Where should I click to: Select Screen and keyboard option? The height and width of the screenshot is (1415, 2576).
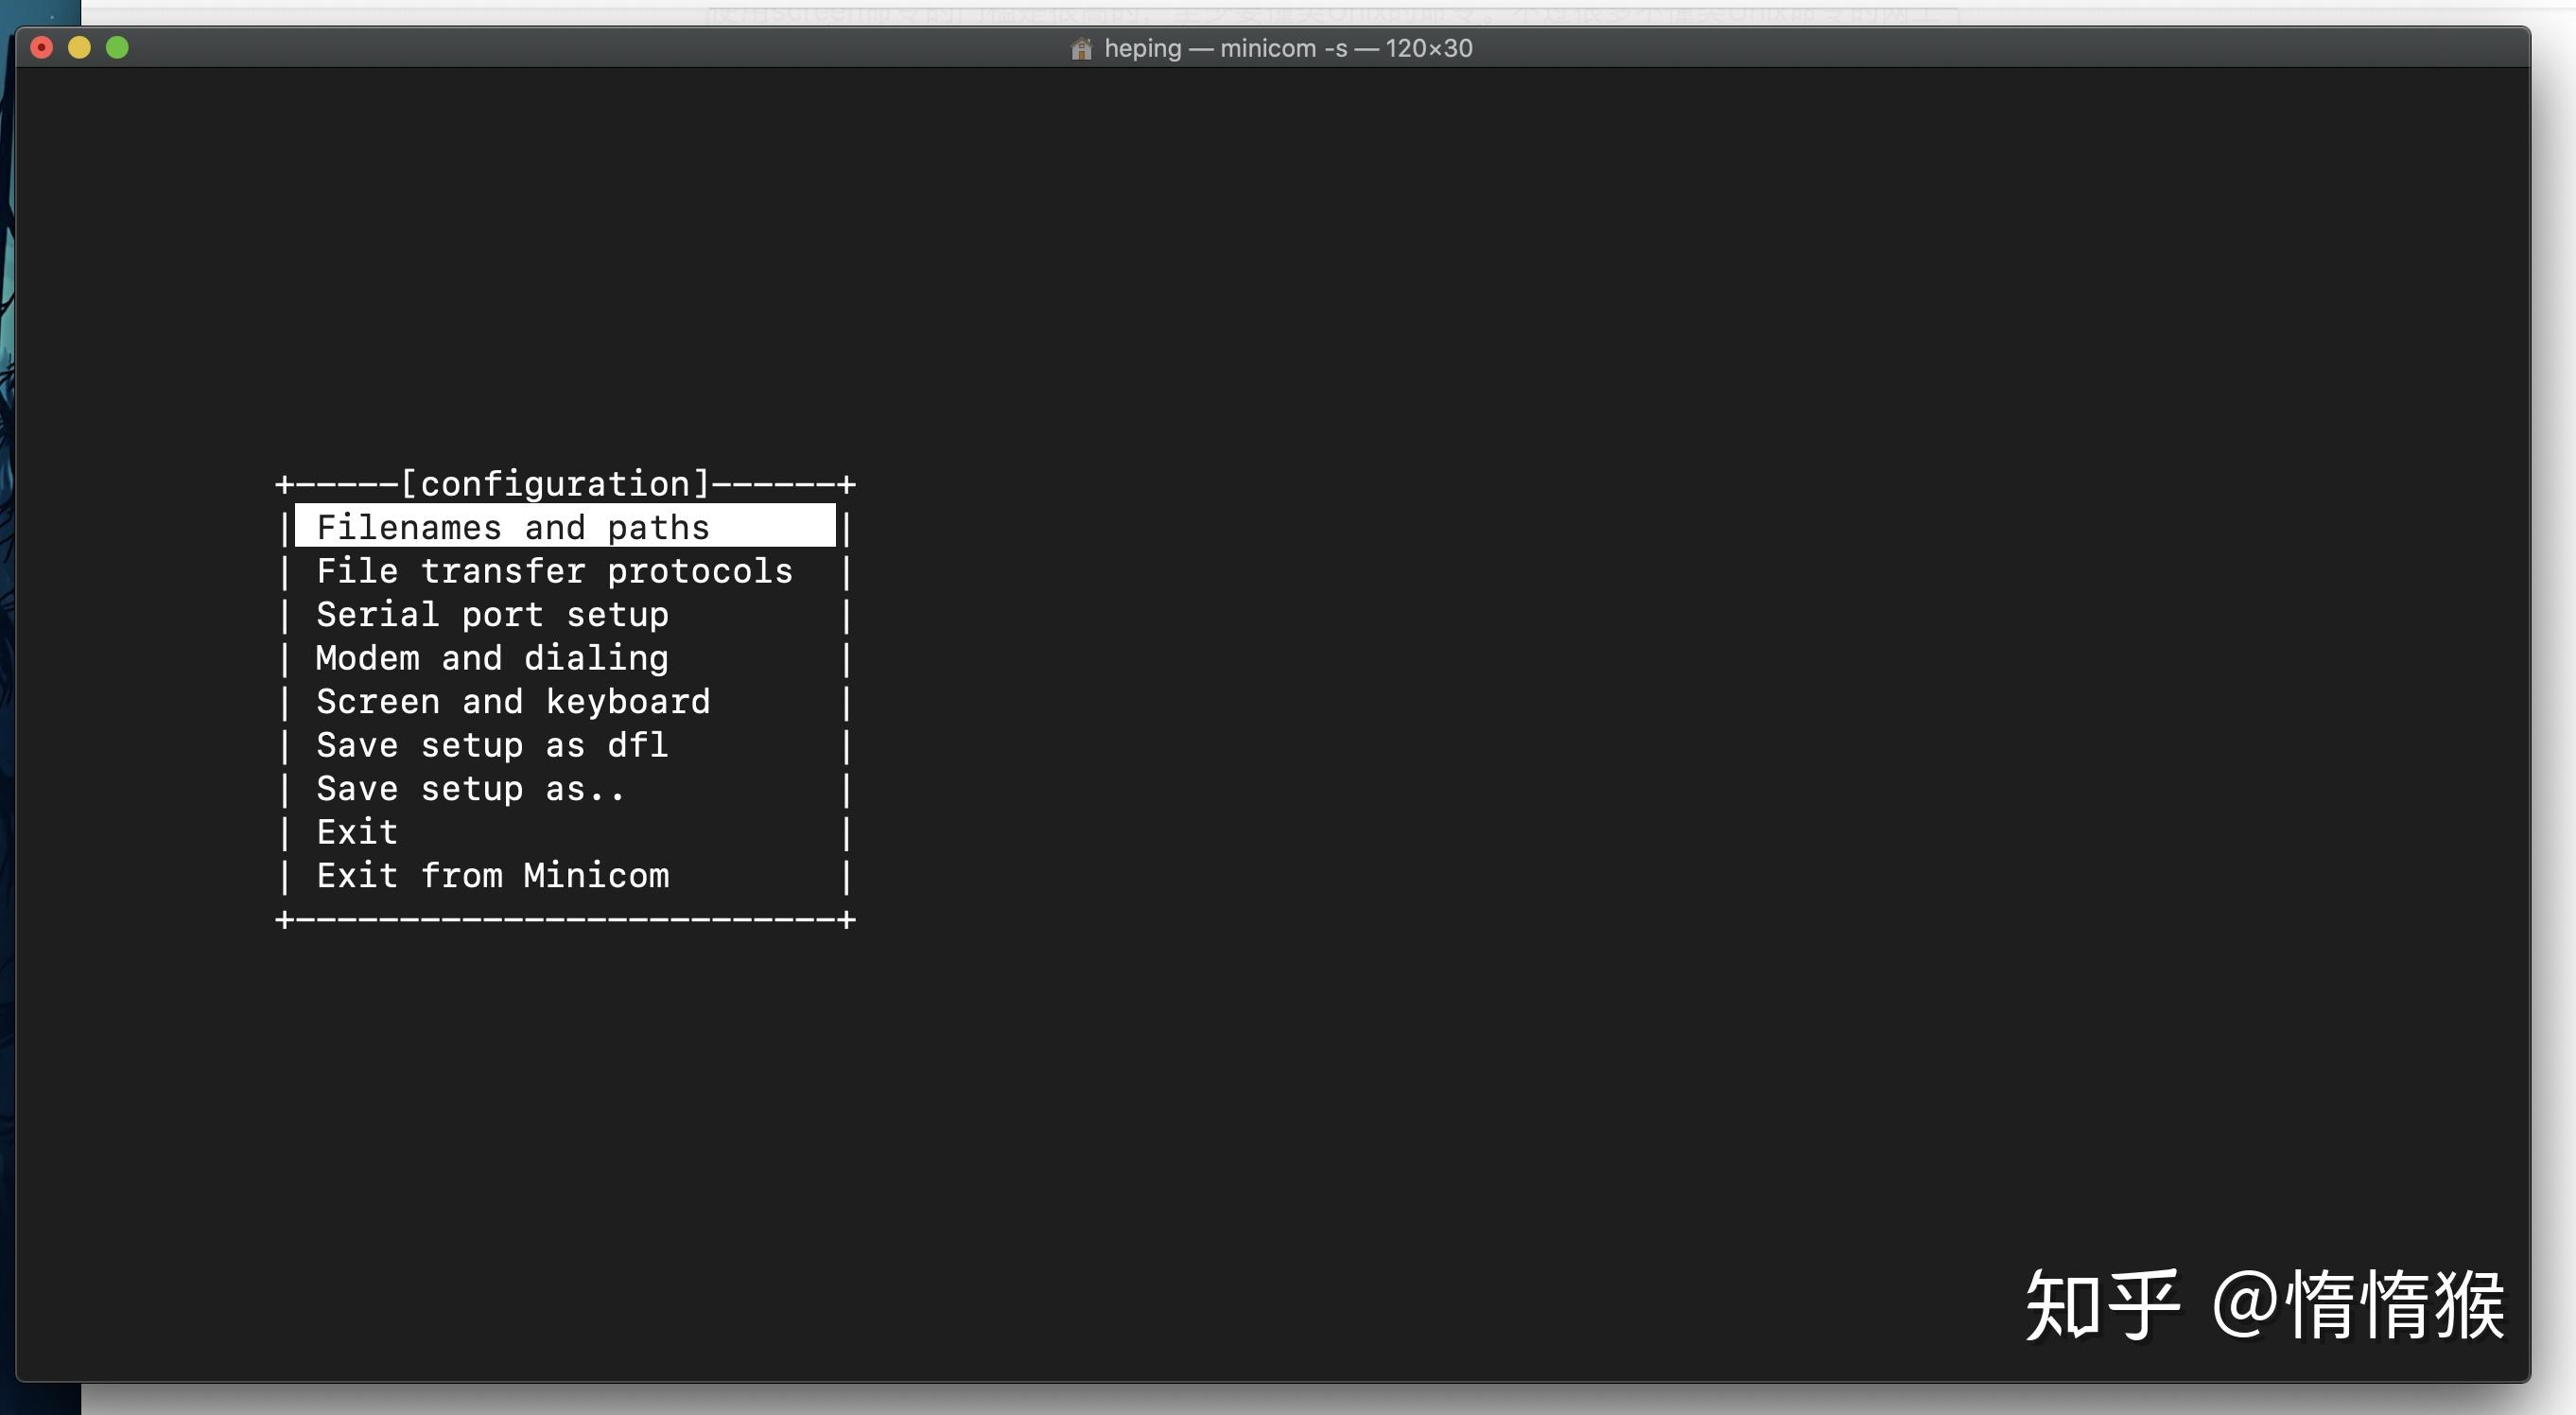tap(513, 702)
